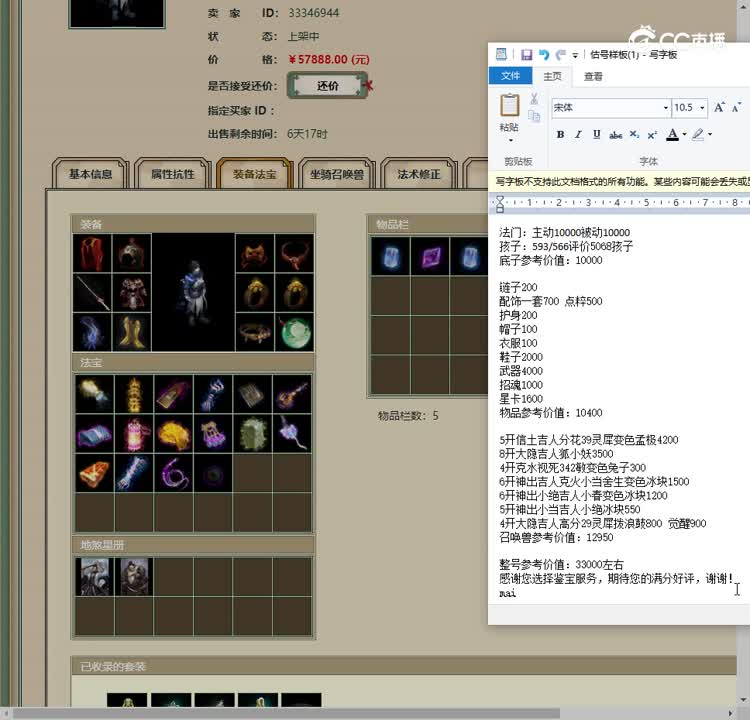Select the 装备法宝 tab
750x720 pixels.
(254, 174)
